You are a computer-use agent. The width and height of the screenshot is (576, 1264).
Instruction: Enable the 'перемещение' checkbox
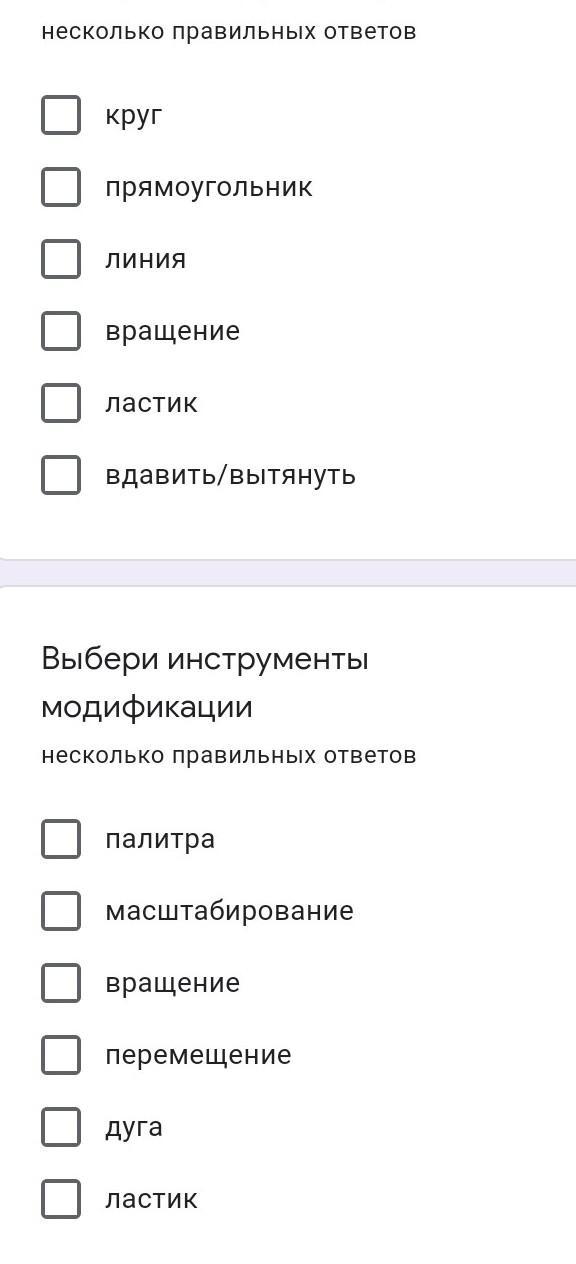point(61,1055)
